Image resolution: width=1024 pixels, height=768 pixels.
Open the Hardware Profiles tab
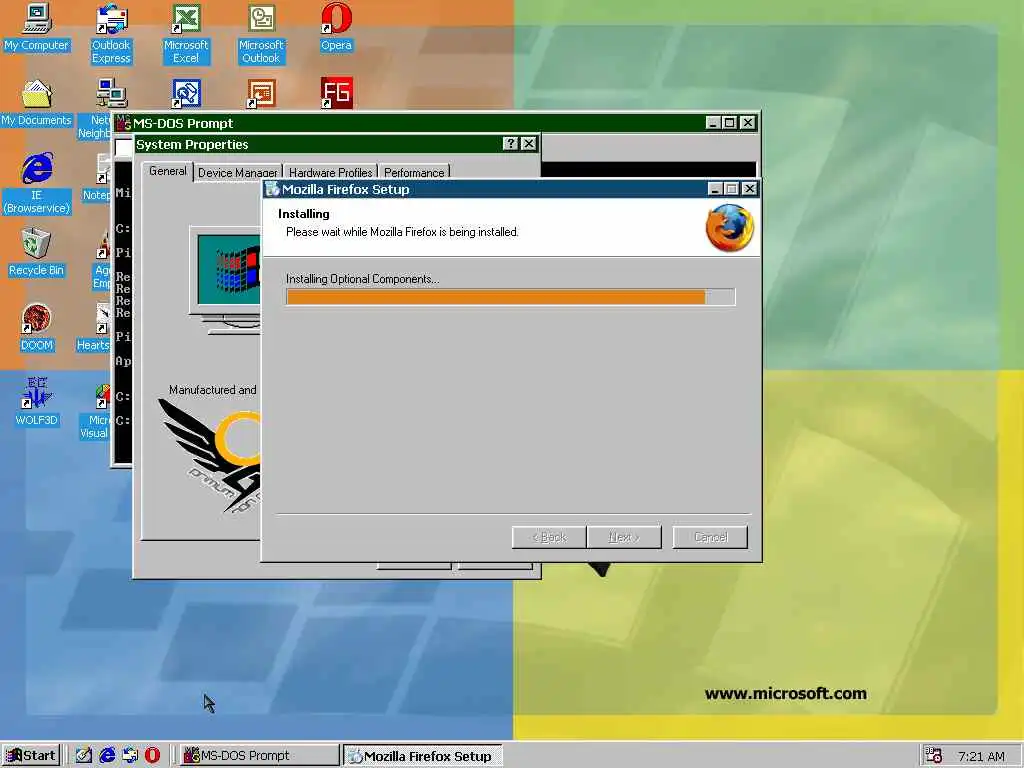pyautogui.click(x=330, y=172)
